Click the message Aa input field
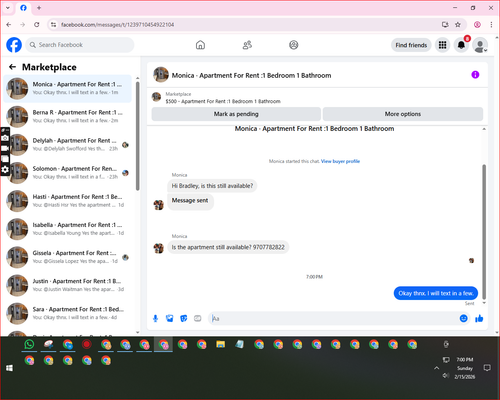The width and height of the screenshot is (500, 400). (x=332, y=318)
